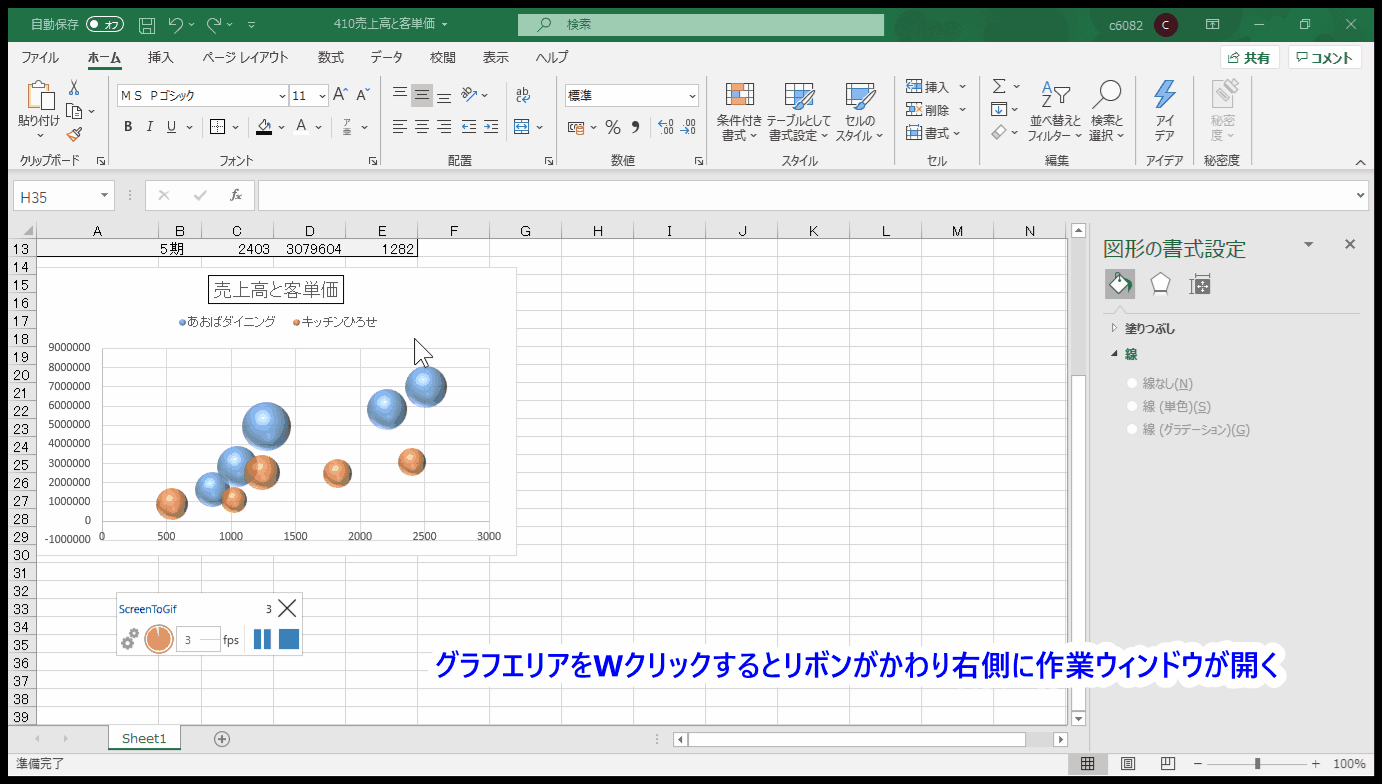Click the AutoSum sigma icon
1382x784 pixels.
[999, 87]
